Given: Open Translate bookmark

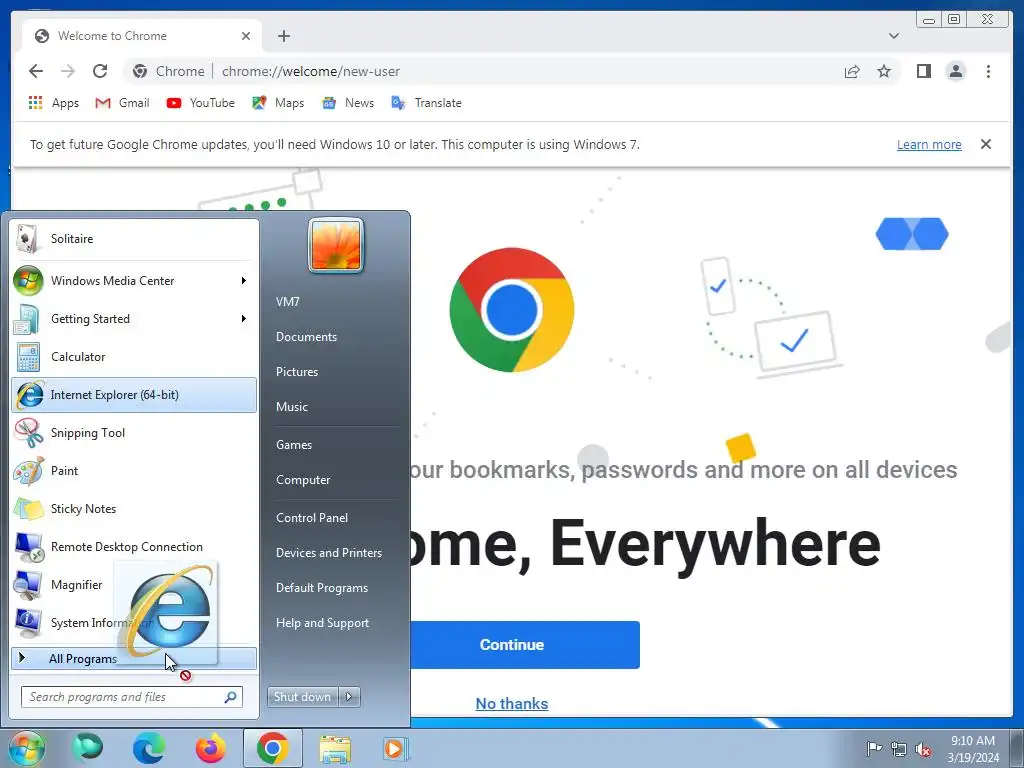Looking at the screenshot, I should (x=426, y=103).
